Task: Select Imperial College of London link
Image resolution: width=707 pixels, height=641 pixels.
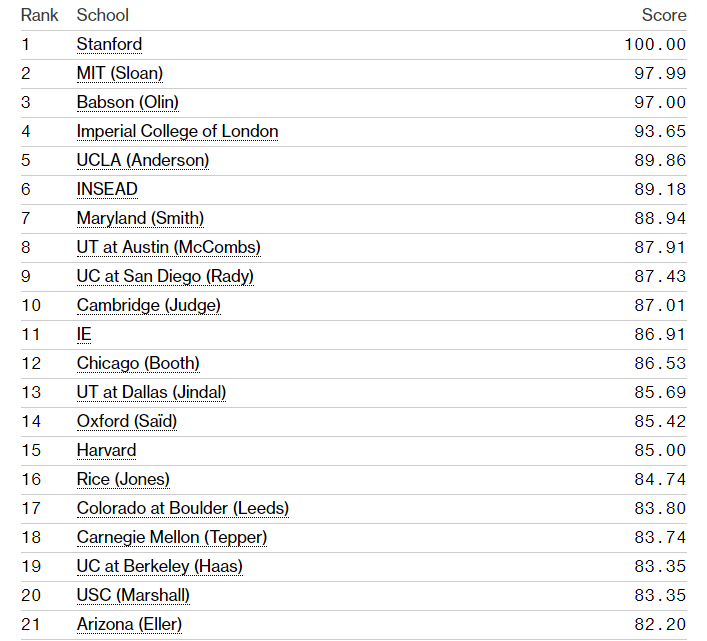Action: point(177,131)
